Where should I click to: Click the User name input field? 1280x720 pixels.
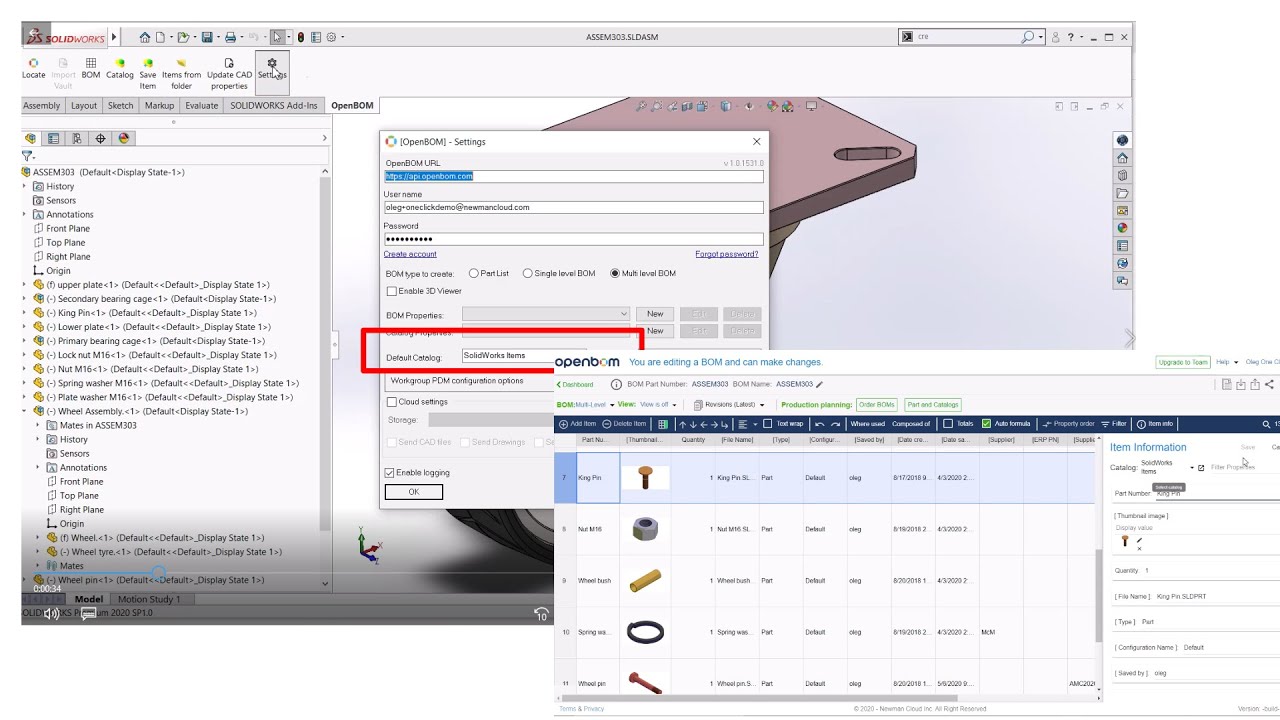click(x=574, y=207)
